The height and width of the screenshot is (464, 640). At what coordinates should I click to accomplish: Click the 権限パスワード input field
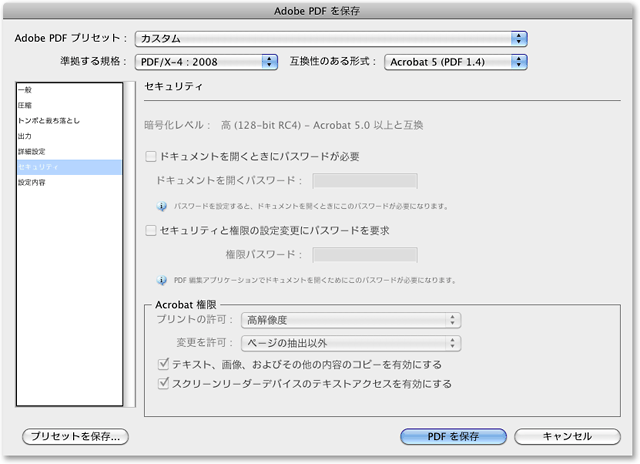coord(365,254)
